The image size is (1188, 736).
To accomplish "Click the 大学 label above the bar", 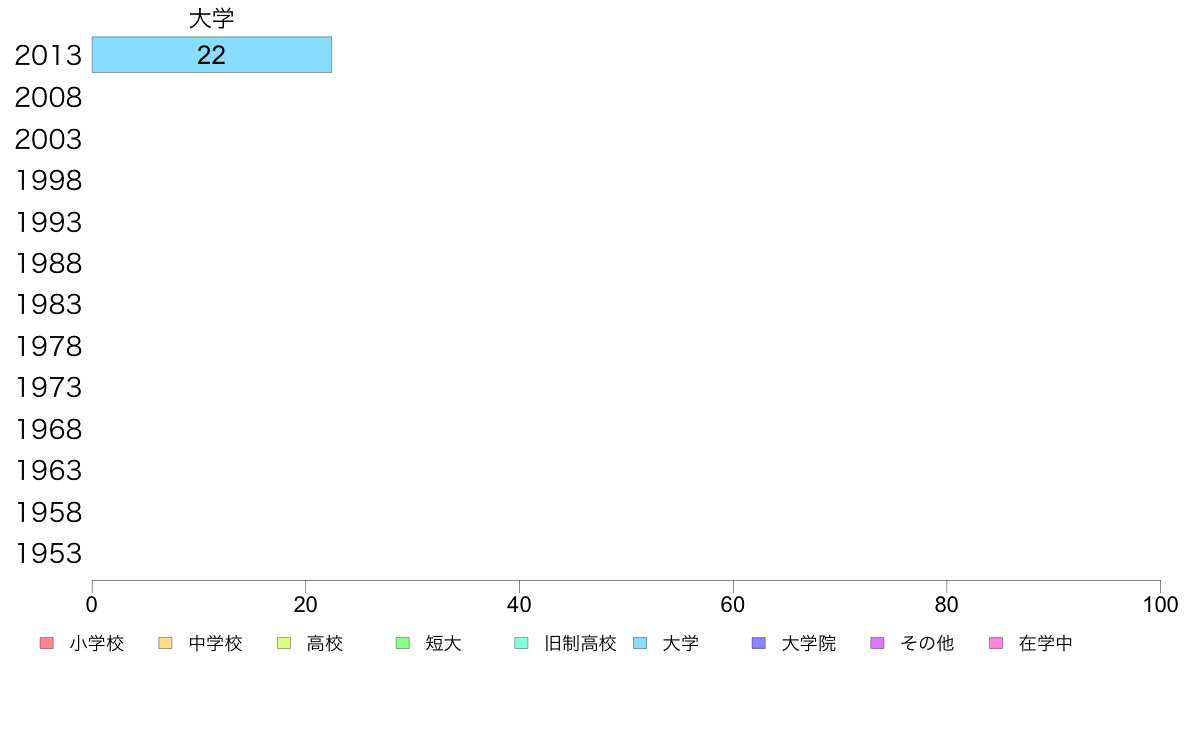I will coord(211,18).
